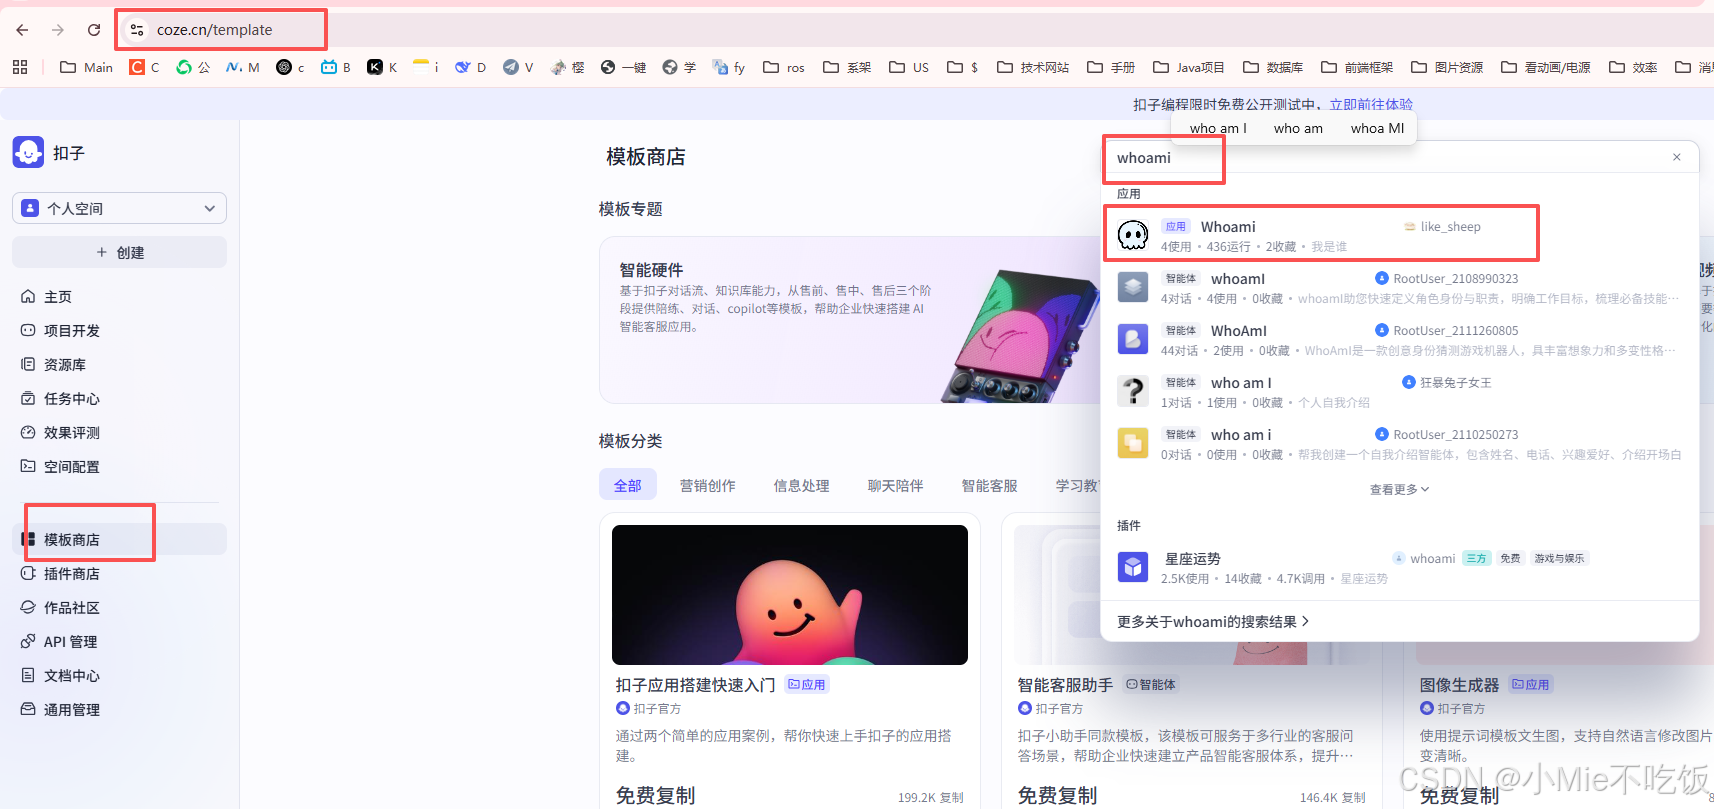The width and height of the screenshot is (1714, 809).
Task: Open 通用管理 in sidebar
Action: (x=119, y=710)
